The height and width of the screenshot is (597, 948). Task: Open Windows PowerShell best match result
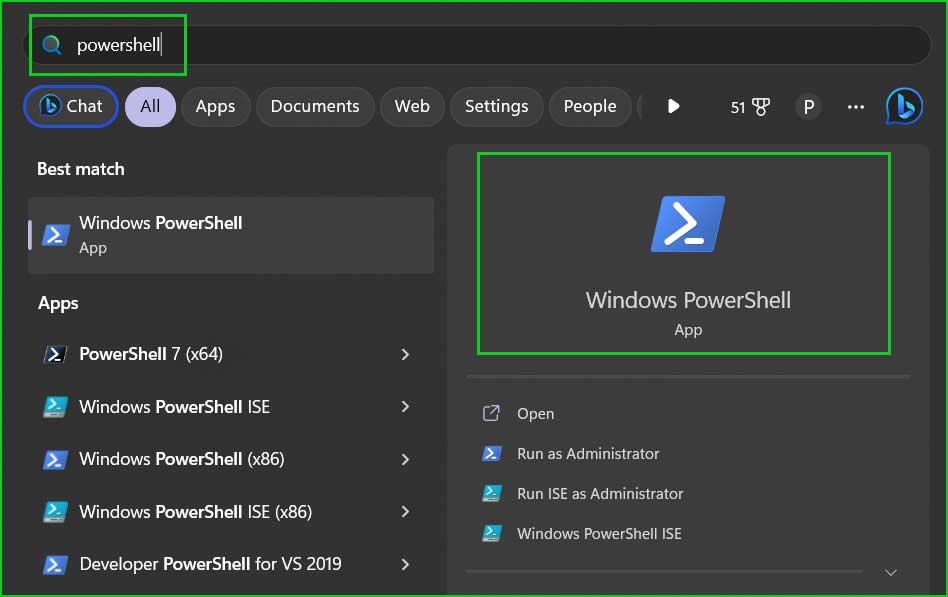click(231, 235)
